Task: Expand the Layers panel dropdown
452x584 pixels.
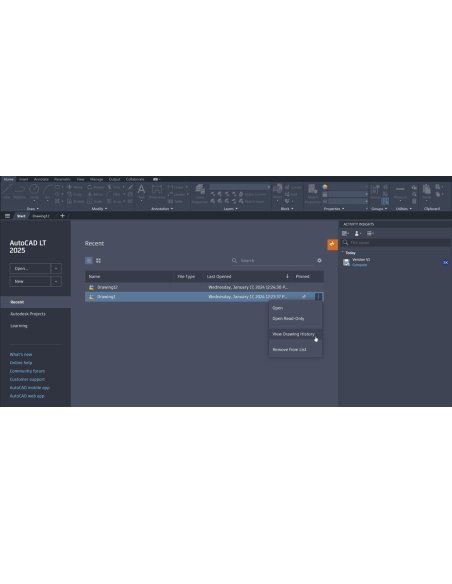Action: click(230, 209)
